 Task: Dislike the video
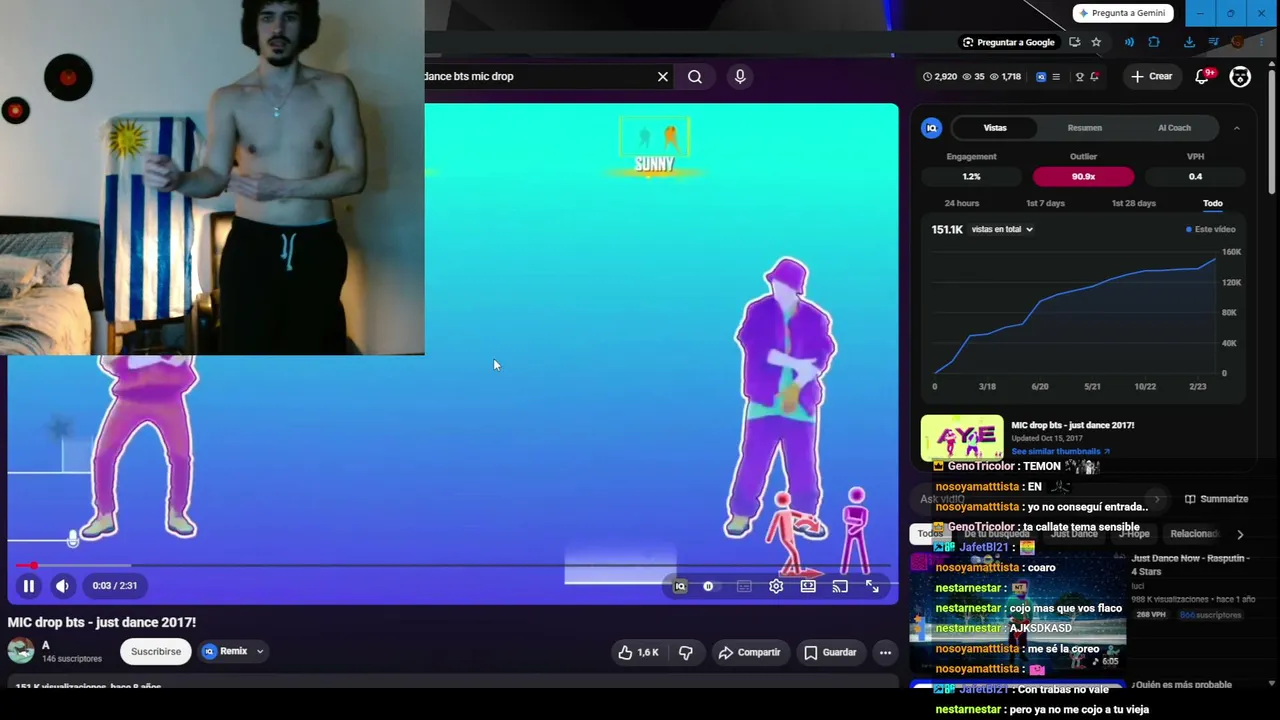click(686, 653)
